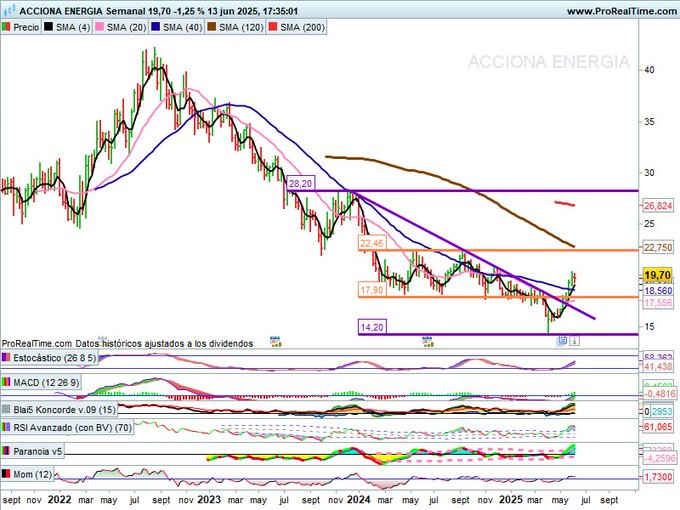Click the MACD value -0,4816 on axis
The height and width of the screenshot is (510, 680).
click(x=660, y=394)
